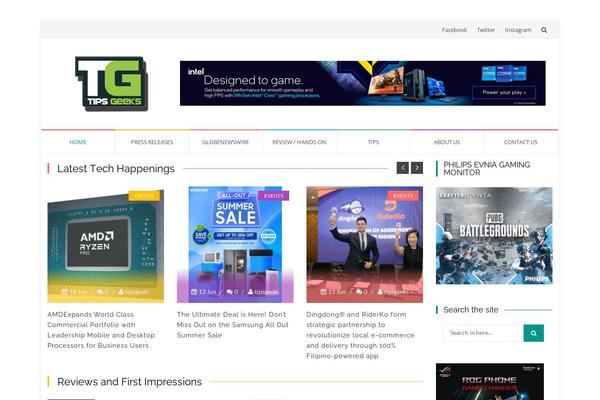Click the EVENTS tag on Samsung sale article

click(274, 196)
